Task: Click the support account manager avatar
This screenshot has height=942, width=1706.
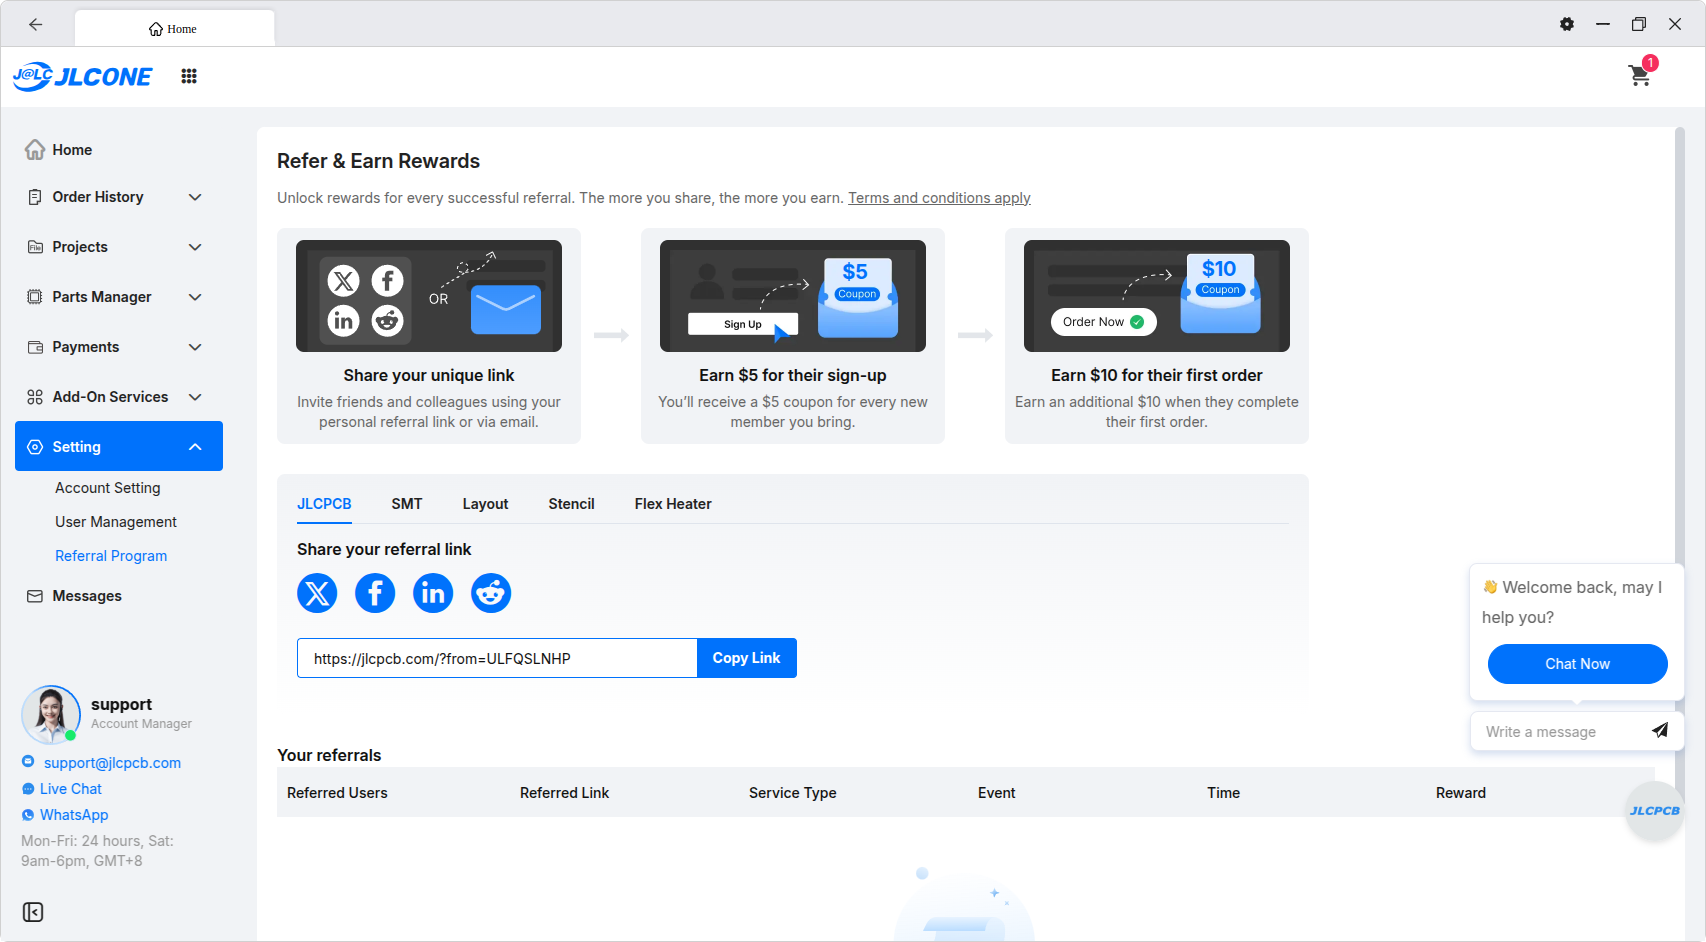Action: (51, 714)
